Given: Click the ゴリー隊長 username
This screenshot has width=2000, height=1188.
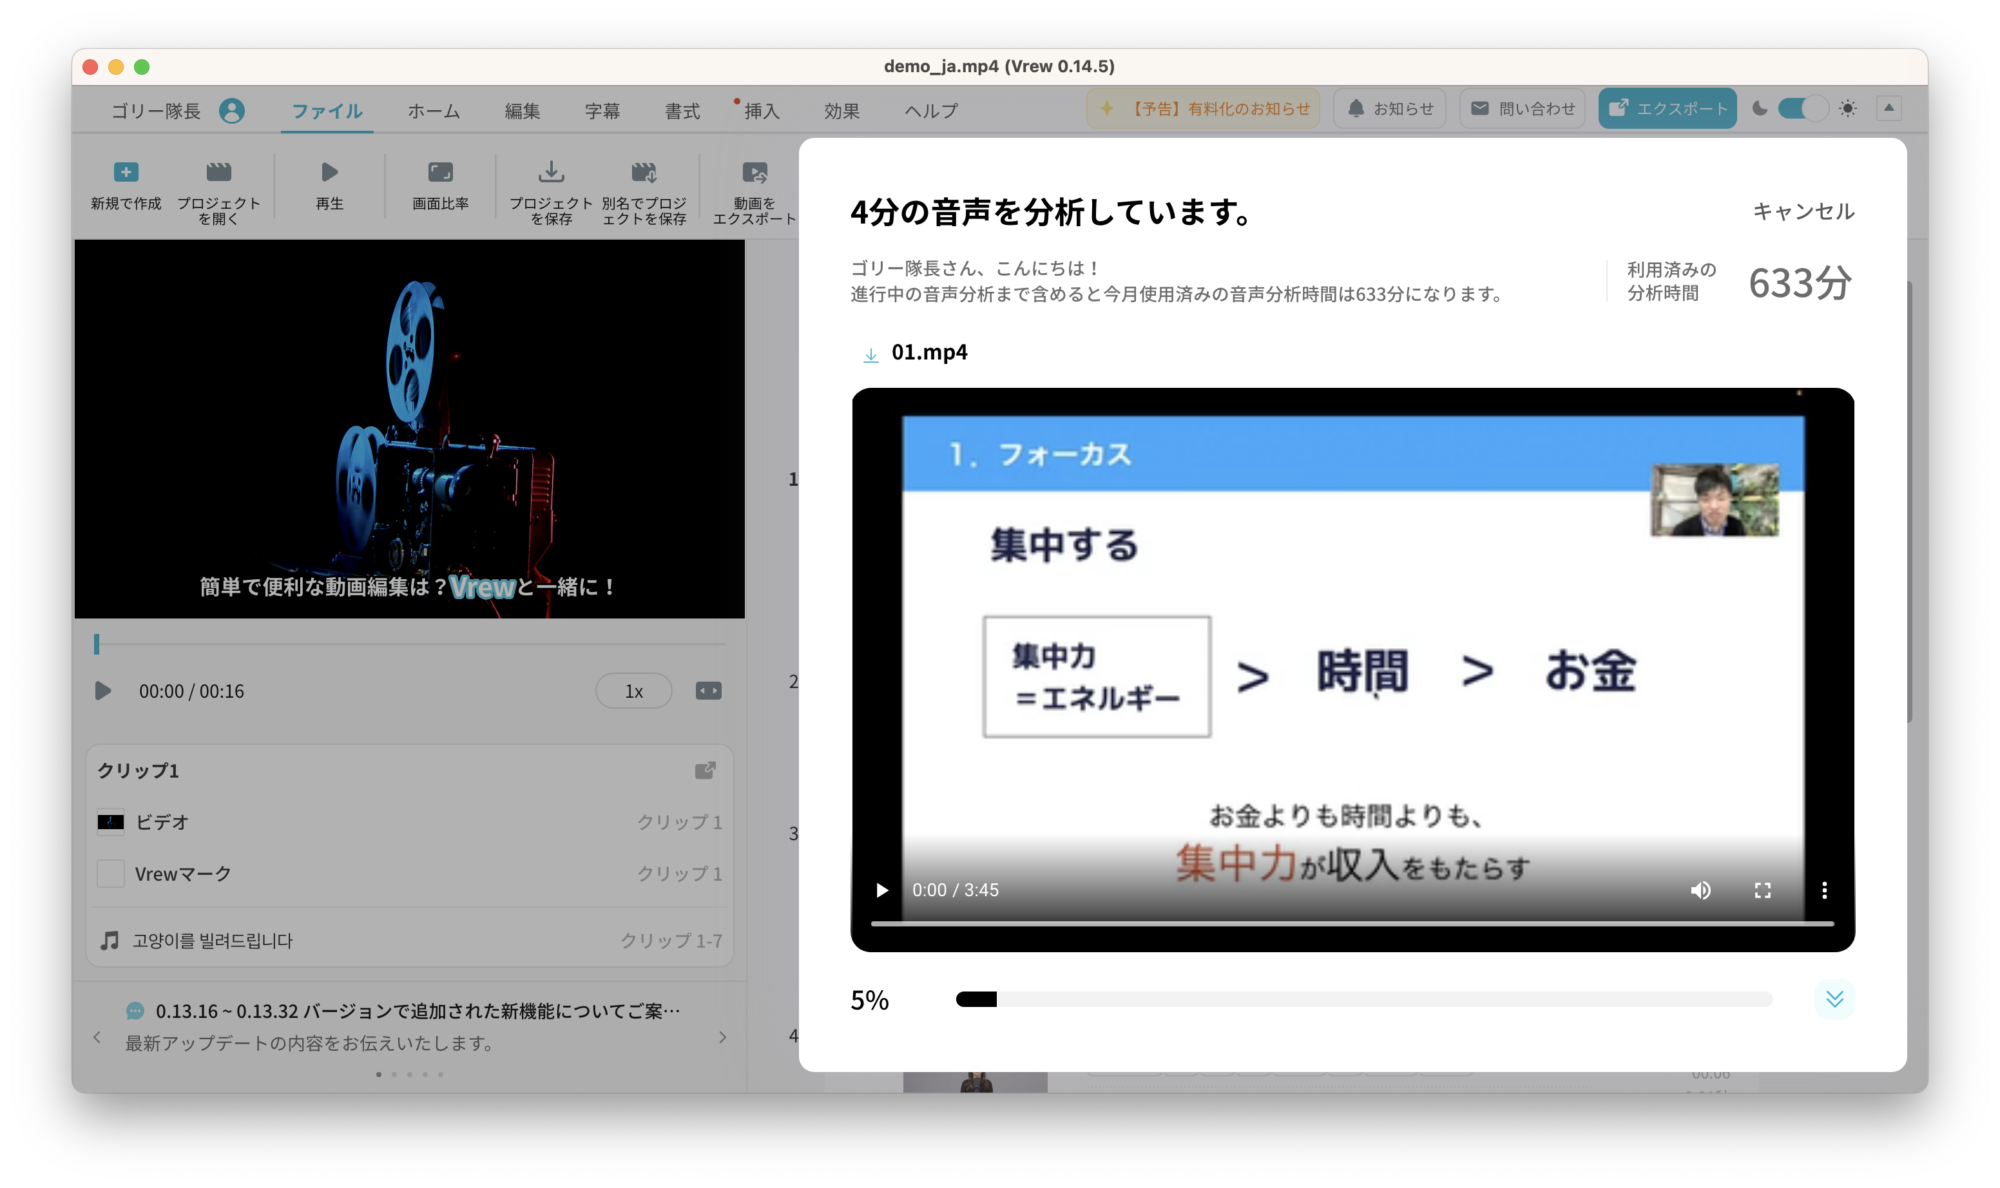Looking at the screenshot, I should point(156,111).
